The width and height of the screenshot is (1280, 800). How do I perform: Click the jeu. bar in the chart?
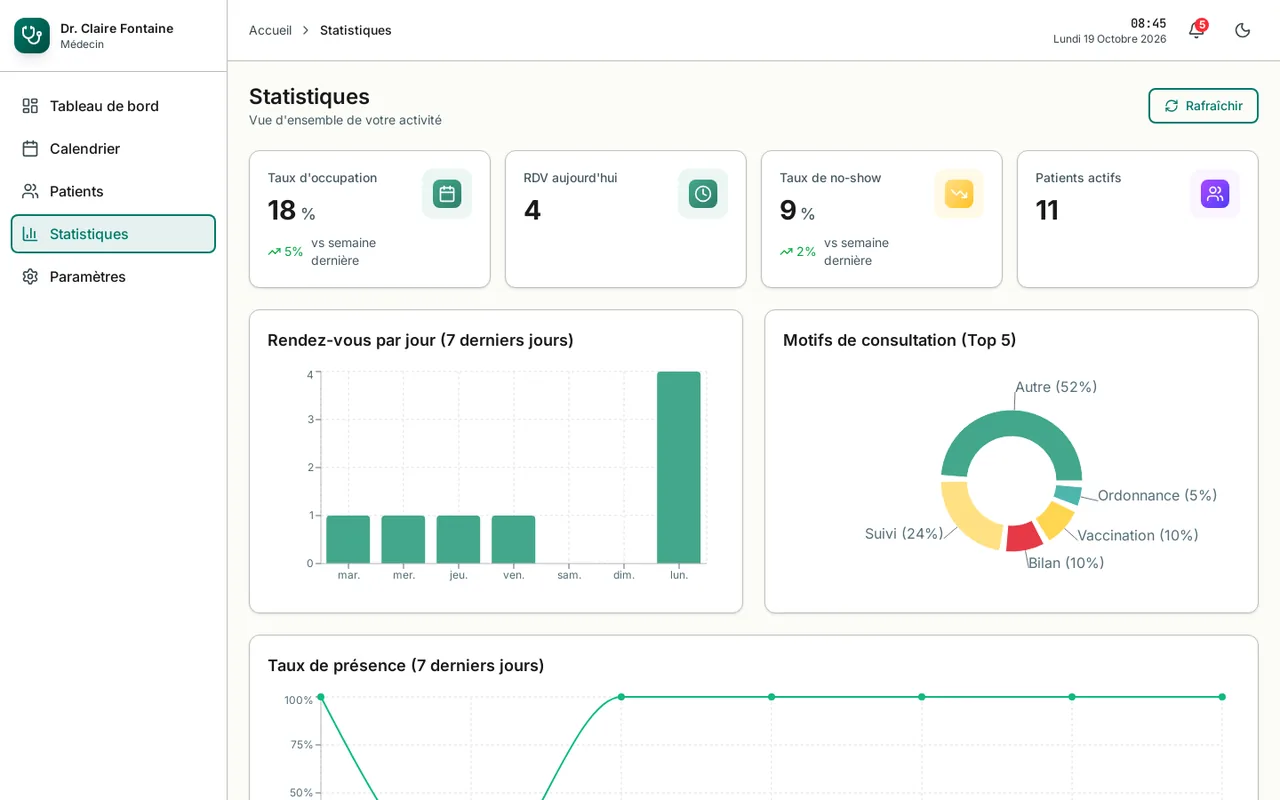[458, 539]
